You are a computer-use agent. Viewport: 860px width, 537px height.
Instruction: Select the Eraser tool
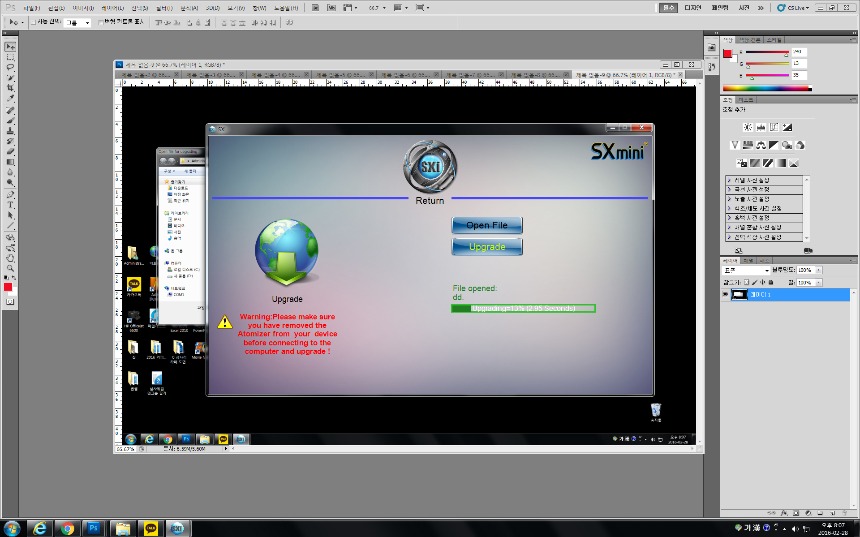pos(10,152)
